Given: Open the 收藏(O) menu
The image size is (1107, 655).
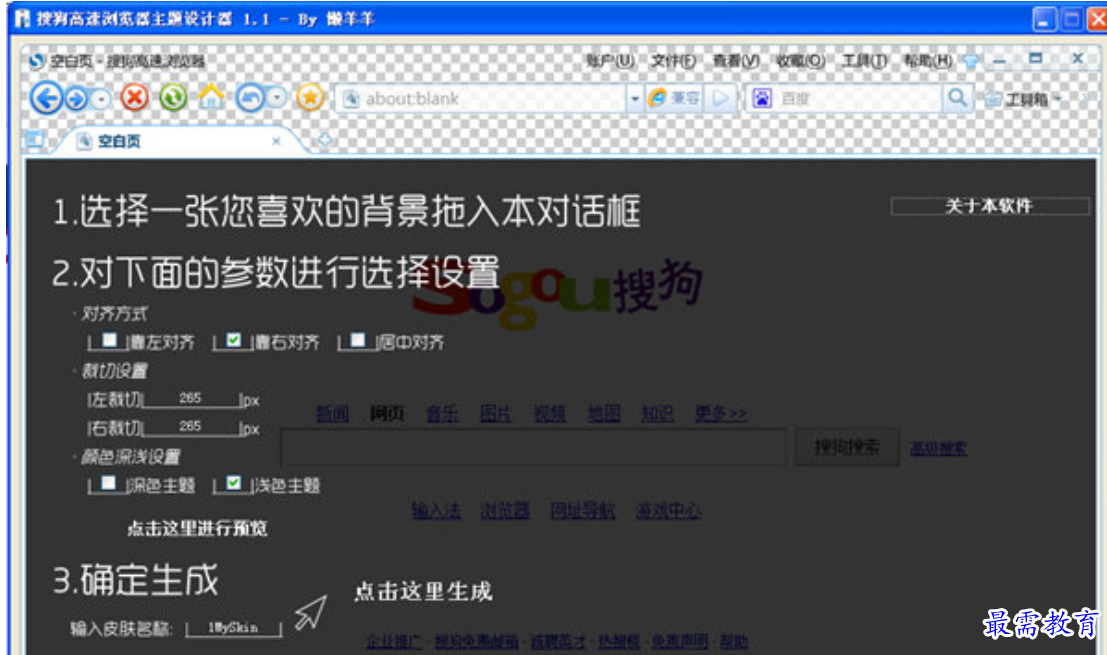Looking at the screenshot, I should point(800,61).
